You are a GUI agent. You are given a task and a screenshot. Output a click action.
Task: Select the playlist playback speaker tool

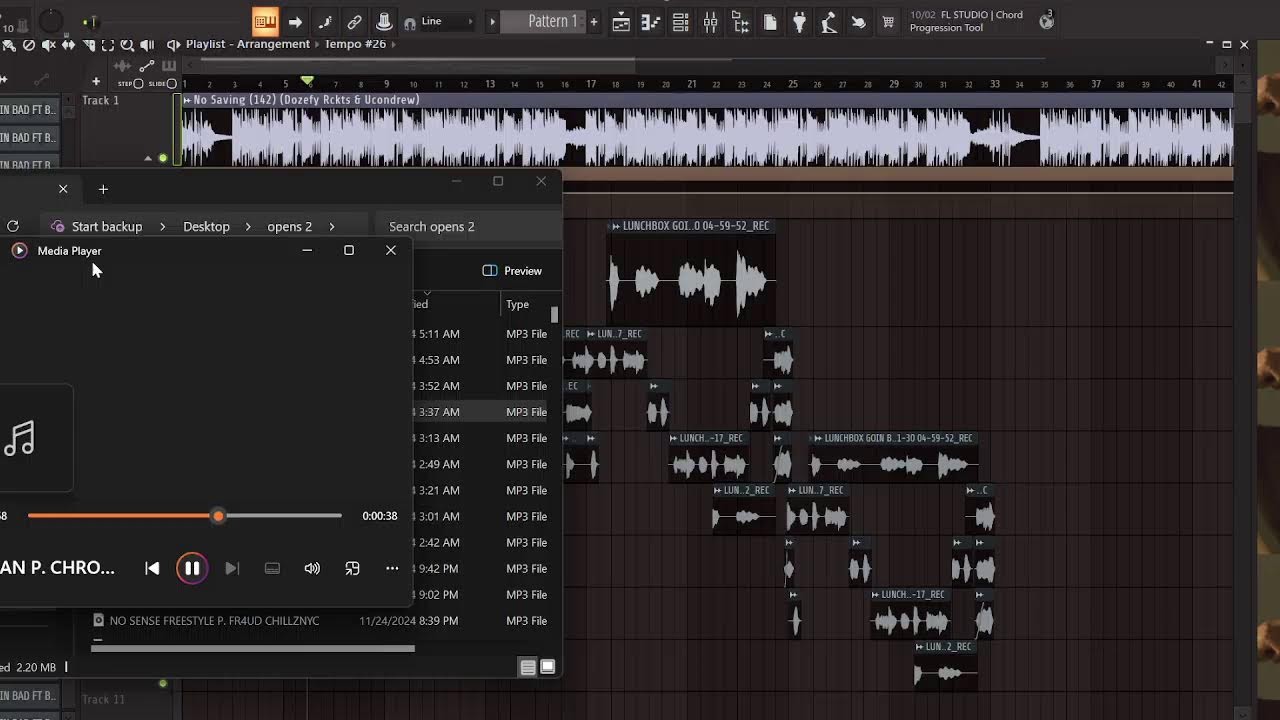[147, 45]
